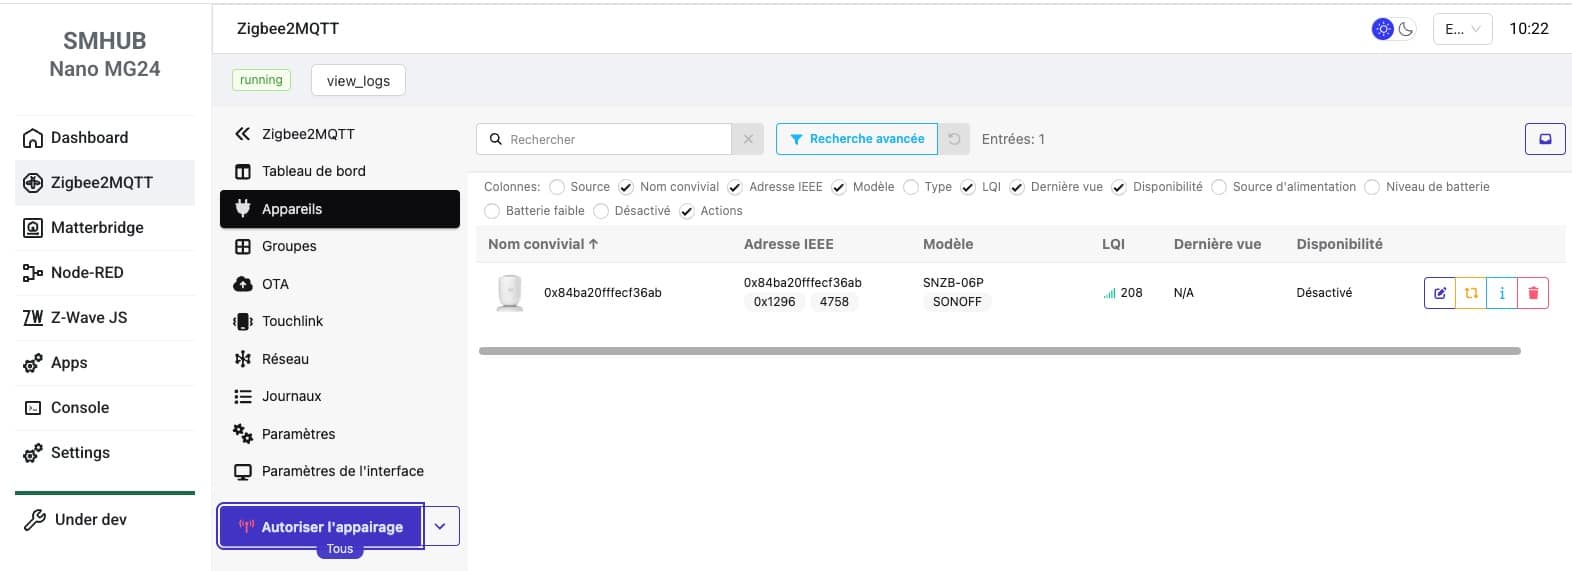This screenshot has height=571, width=1572.
Task: Click the horizontal table scrollbar
Action: coord(999,351)
